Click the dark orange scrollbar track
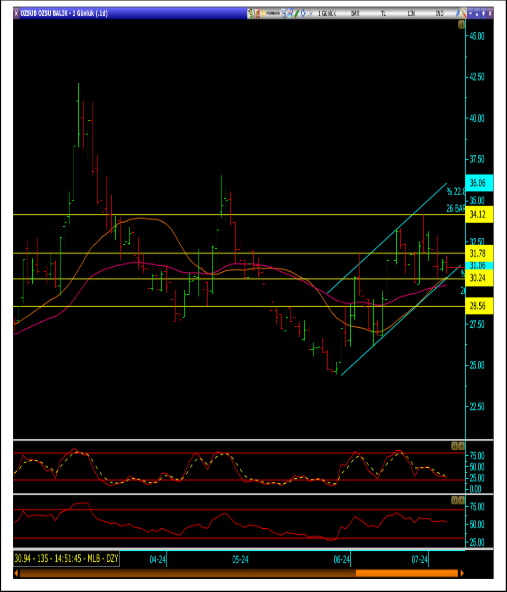507x592 pixels. (x=188, y=573)
